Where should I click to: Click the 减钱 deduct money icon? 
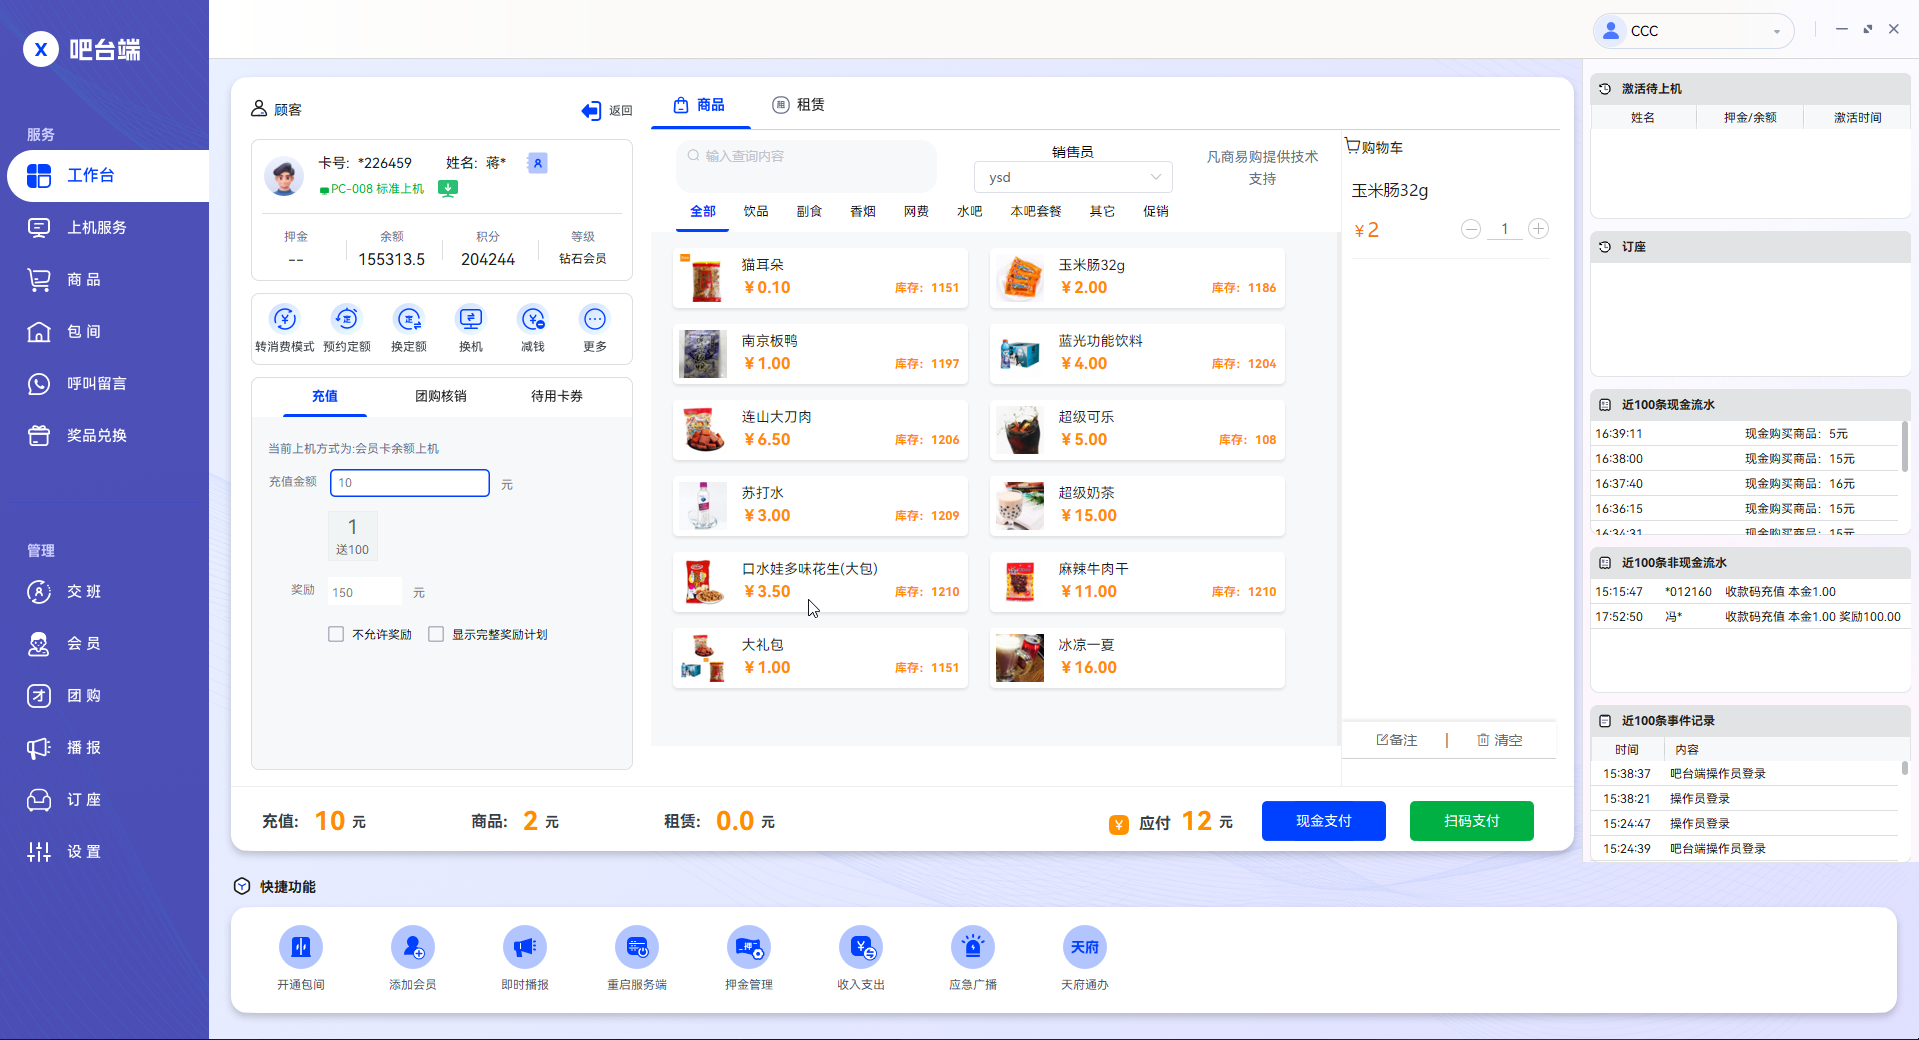click(x=533, y=320)
